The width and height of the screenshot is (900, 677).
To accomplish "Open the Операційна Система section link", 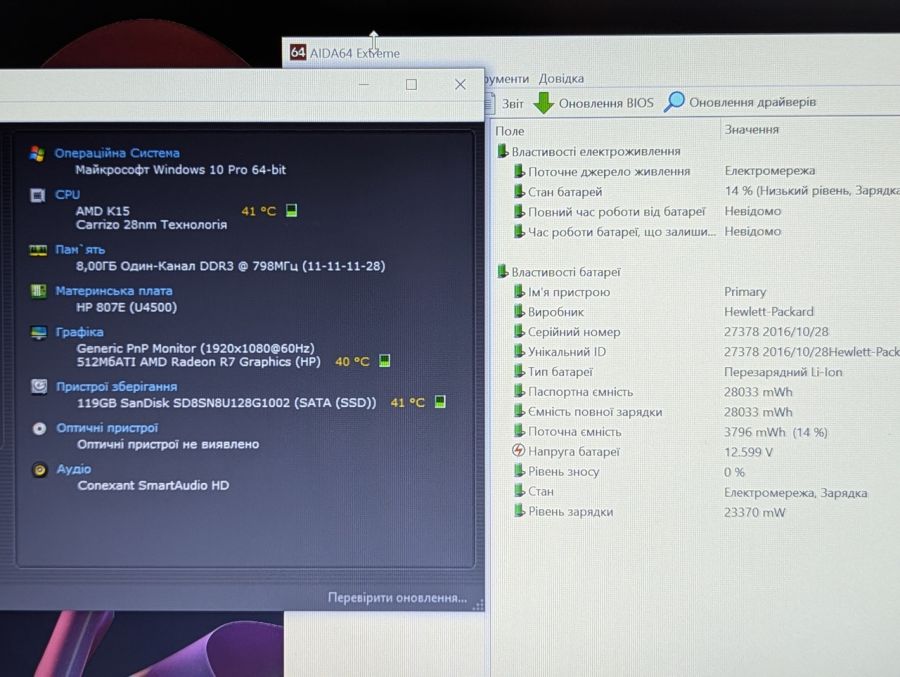I will [x=117, y=153].
